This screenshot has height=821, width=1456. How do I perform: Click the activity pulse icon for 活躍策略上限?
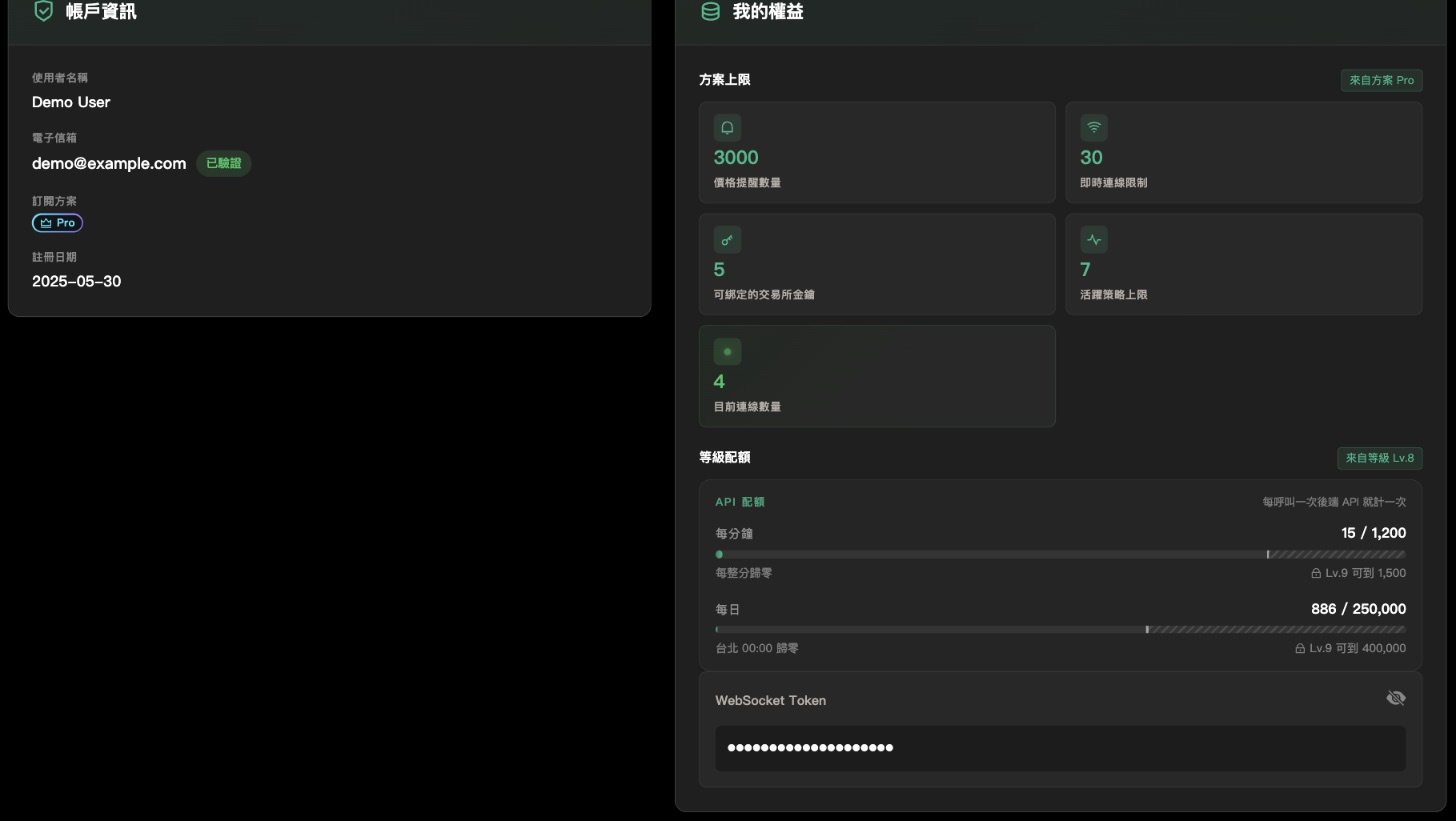coord(1094,239)
